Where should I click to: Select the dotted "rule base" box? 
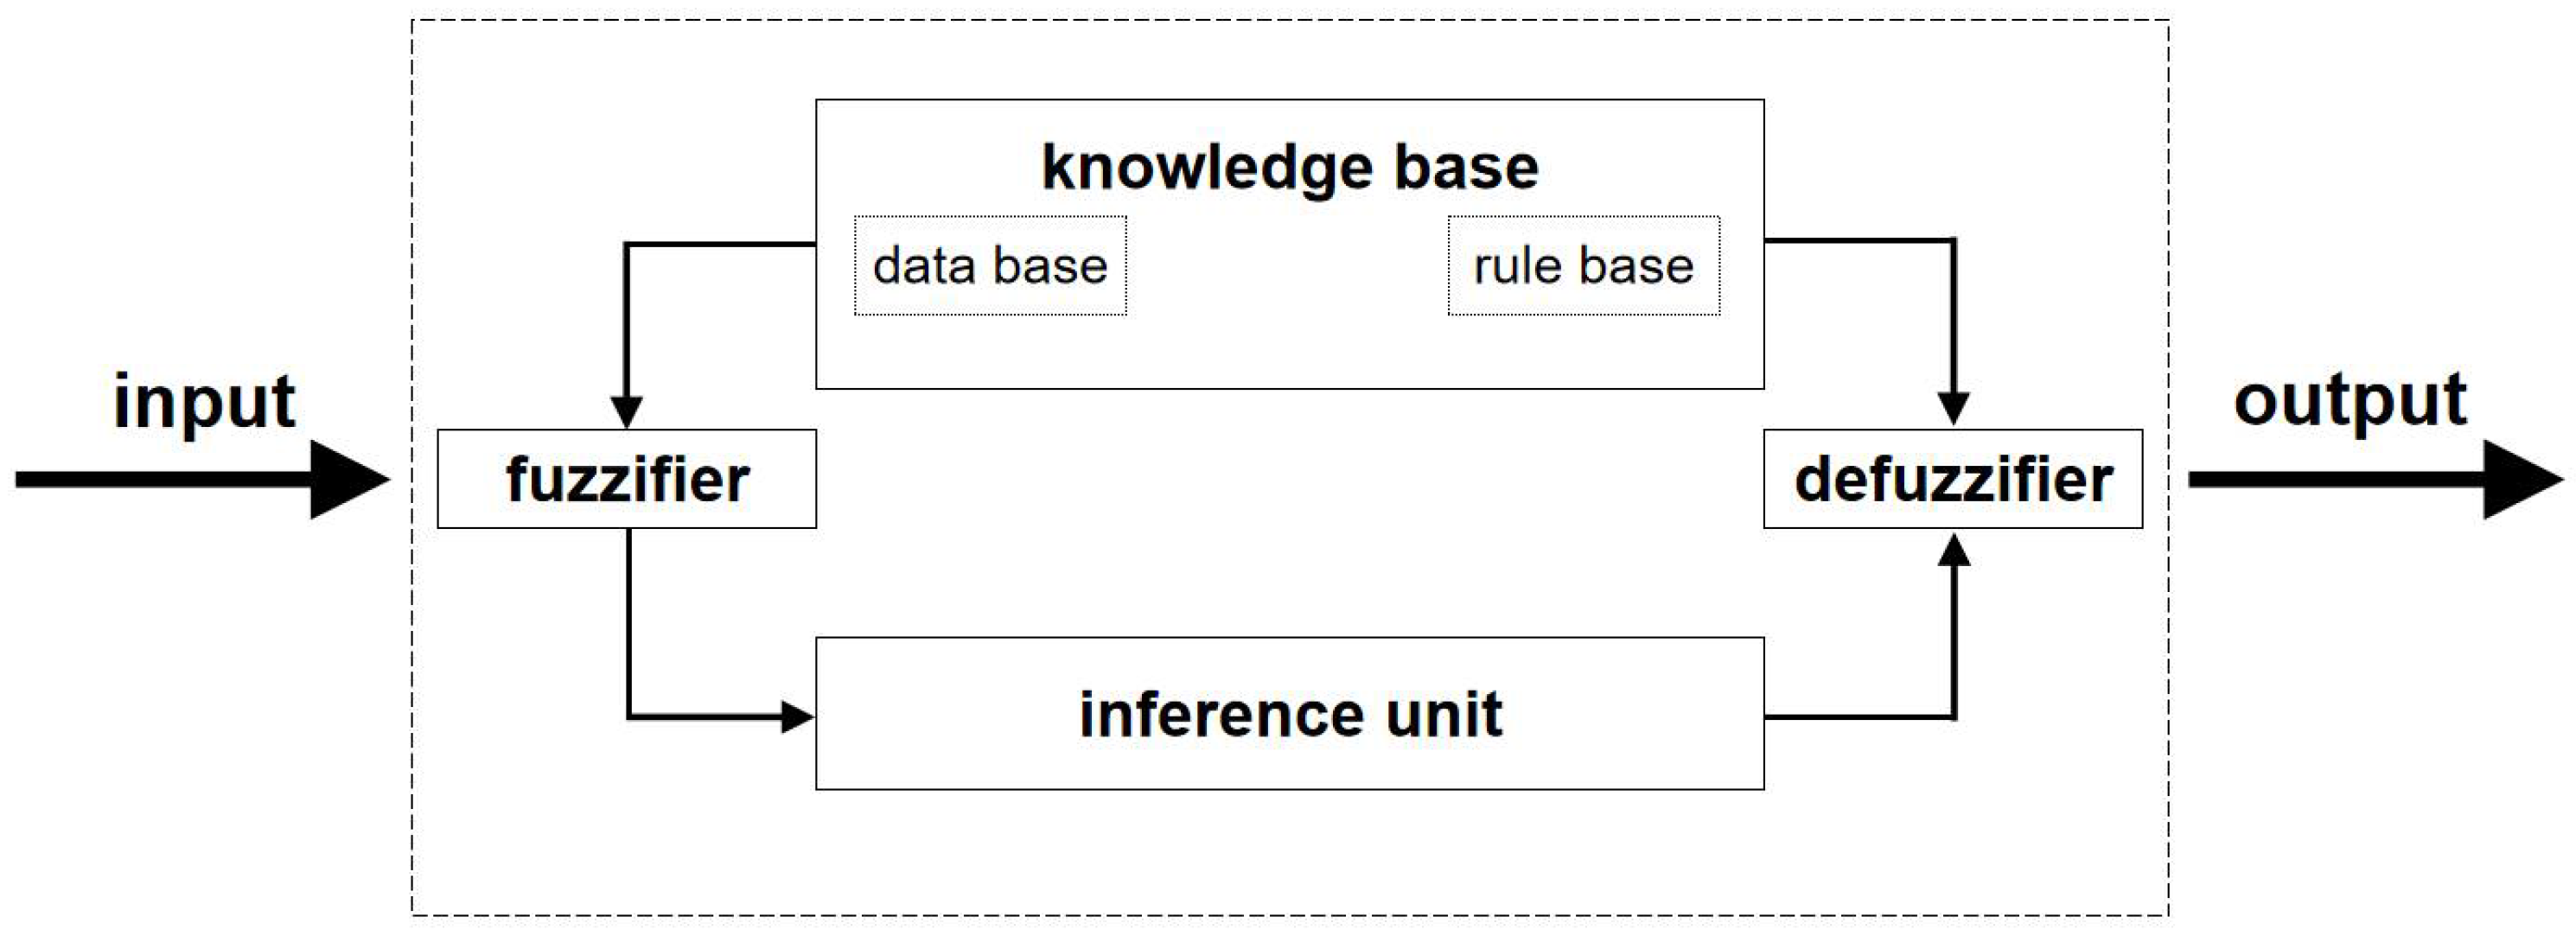1583,266
